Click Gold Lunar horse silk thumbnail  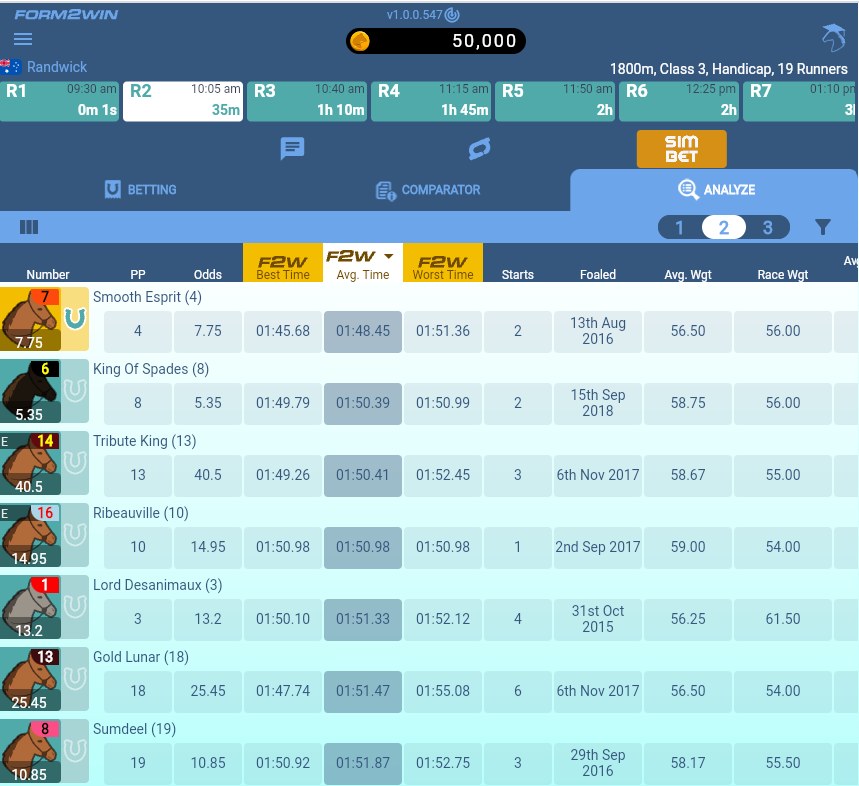click(30, 679)
